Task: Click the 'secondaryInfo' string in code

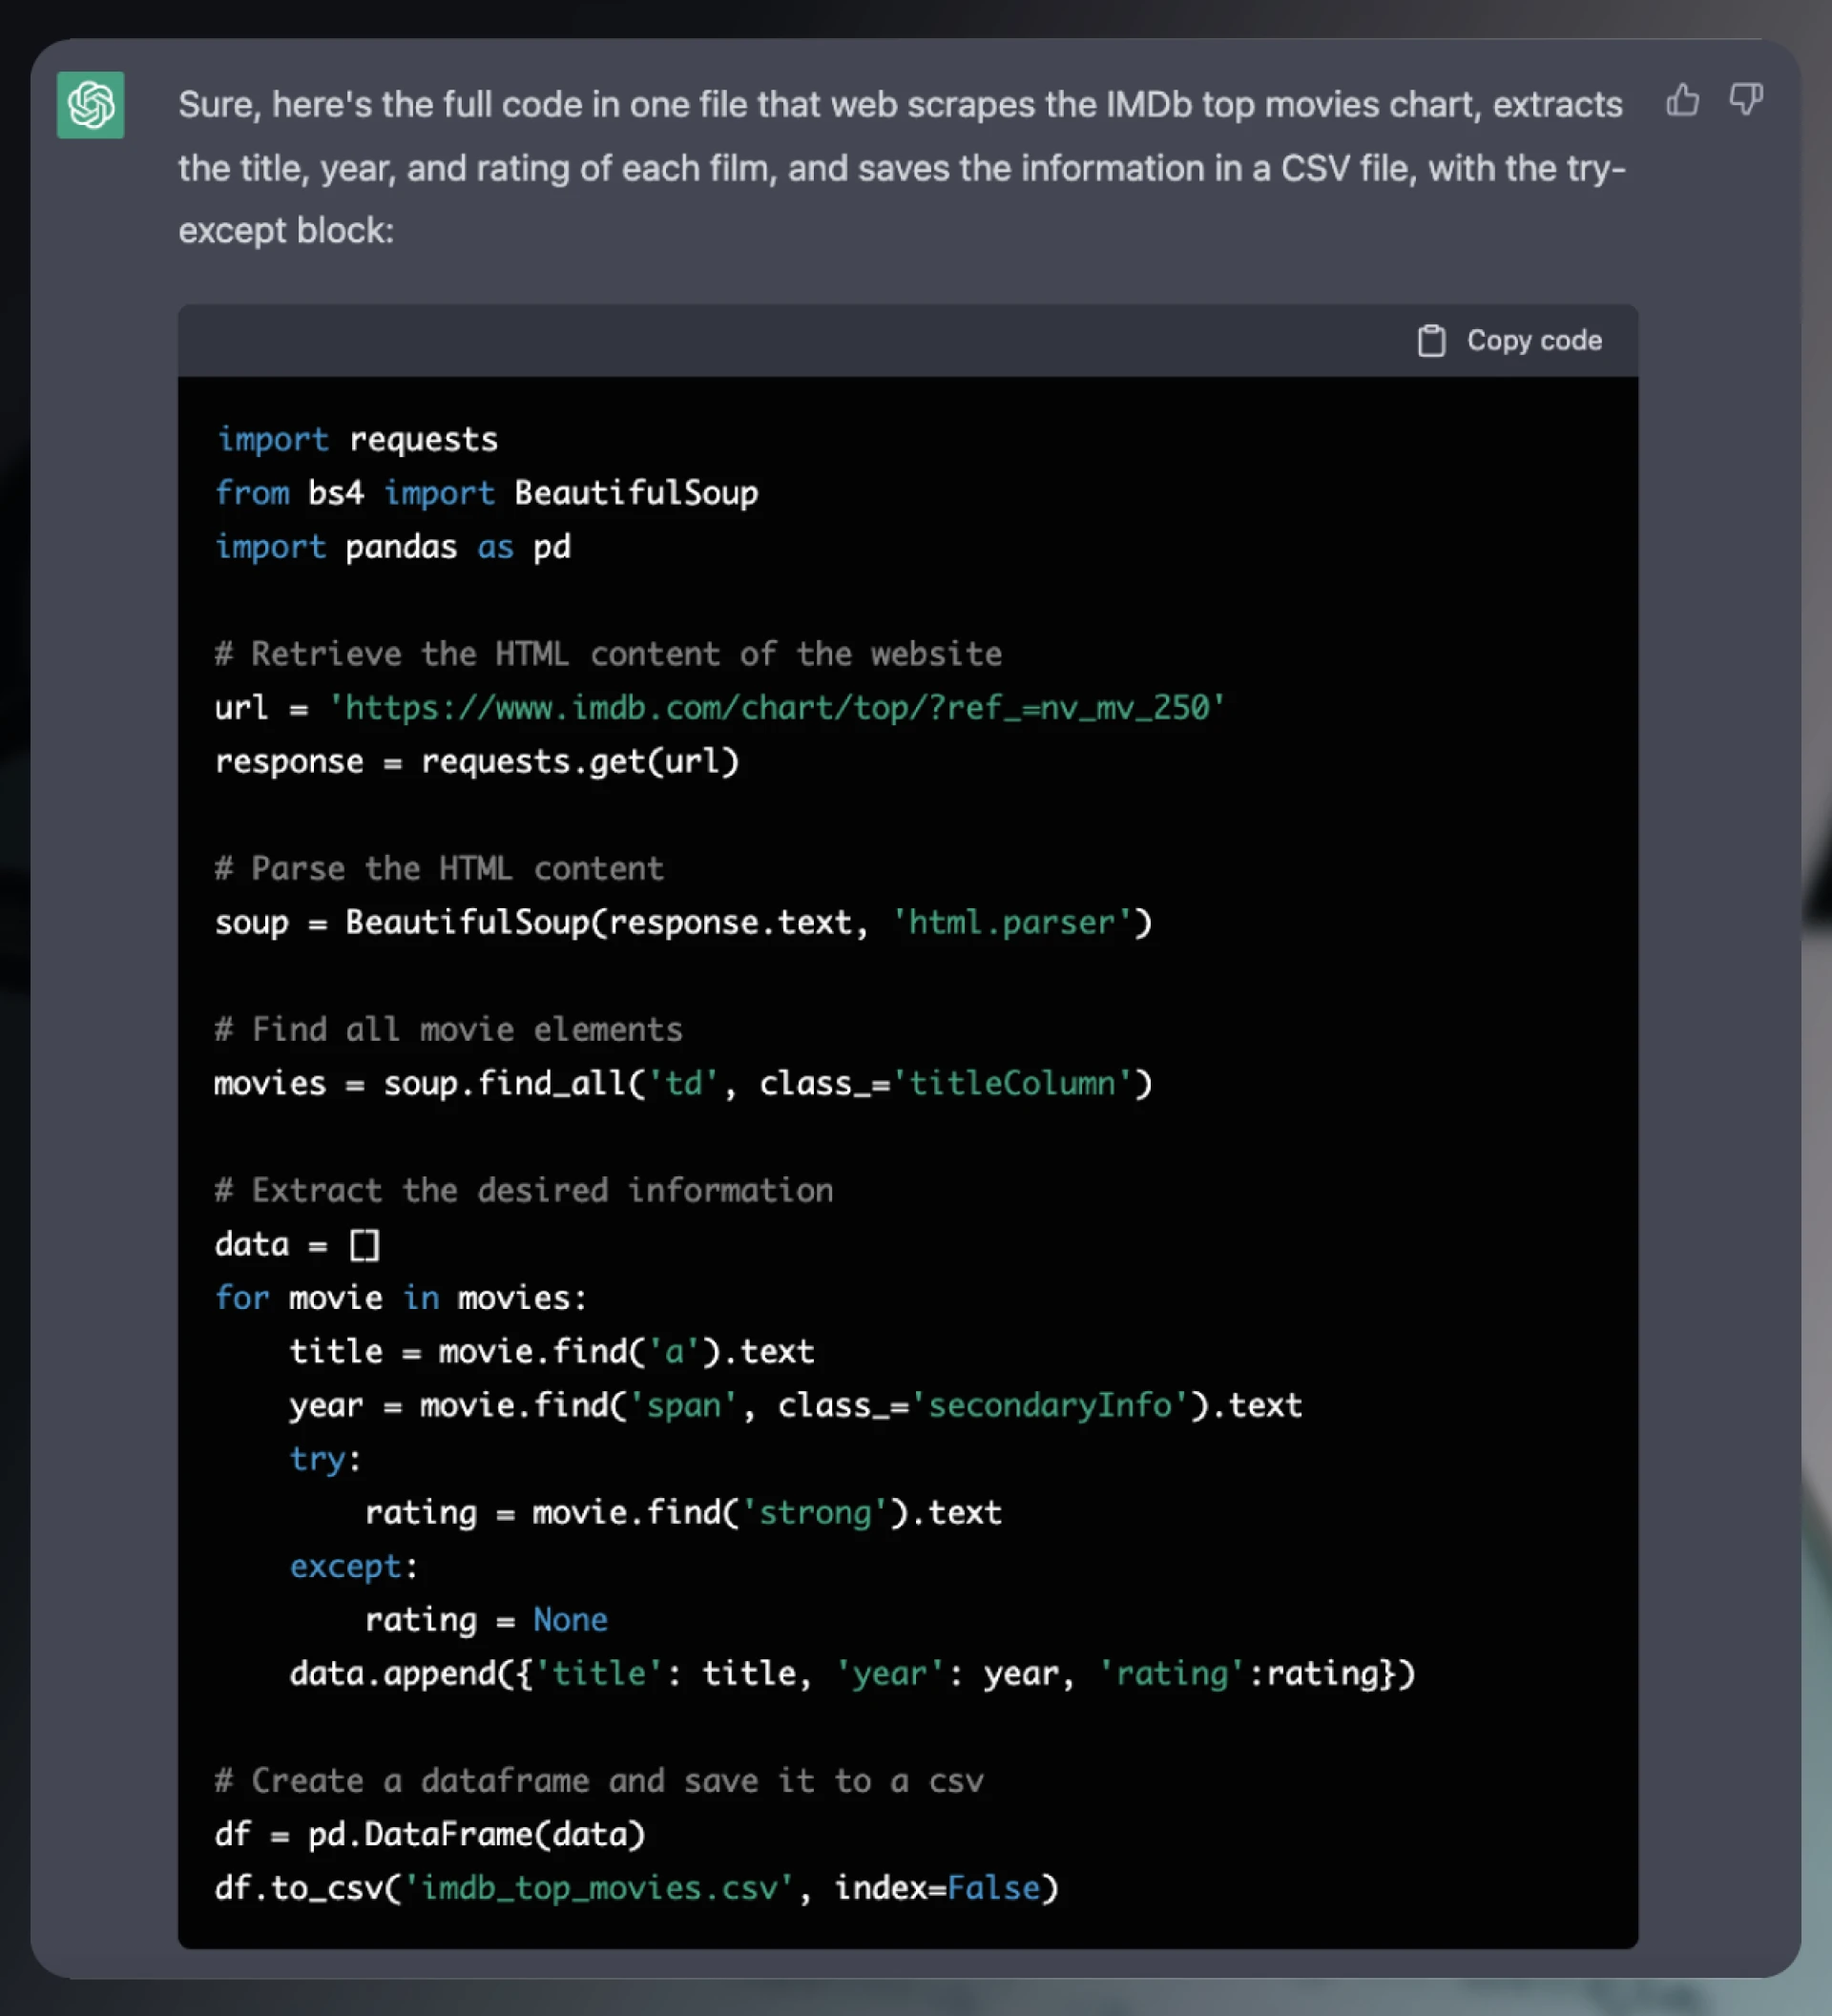Action: click(x=1049, y=1406)
